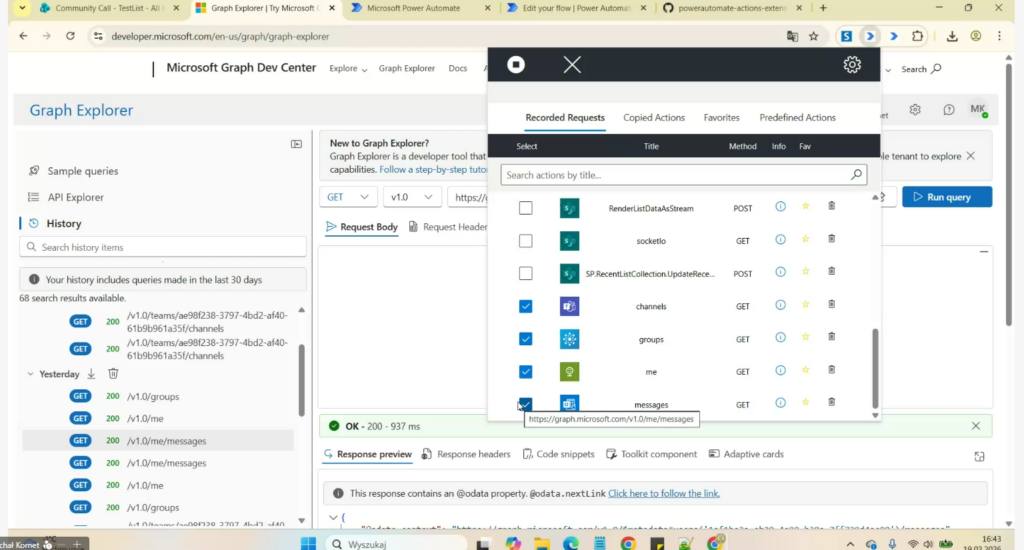Delete Yesterday's history with trash icon
The image size is (1024, 550).
click(113, 374)
